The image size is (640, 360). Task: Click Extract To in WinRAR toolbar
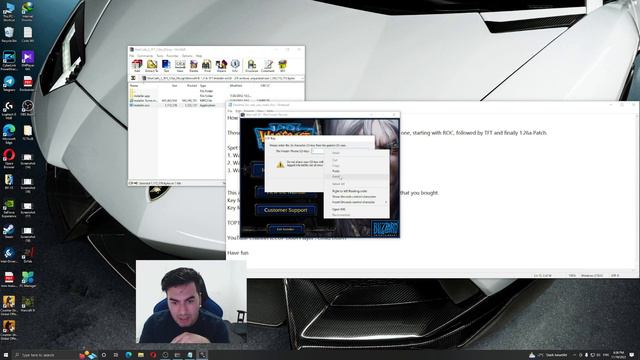click(x=151, y=66)
